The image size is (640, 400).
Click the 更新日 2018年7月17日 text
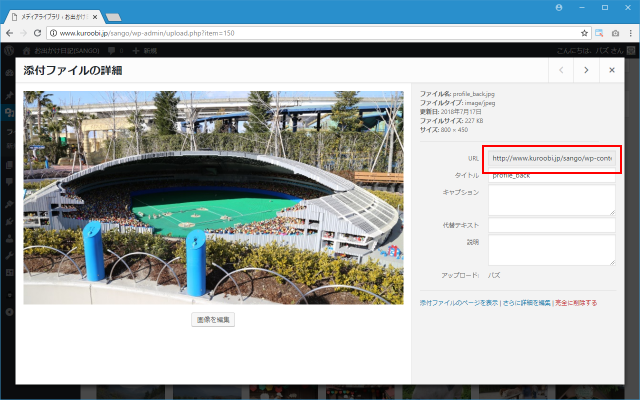coord(451,112)
